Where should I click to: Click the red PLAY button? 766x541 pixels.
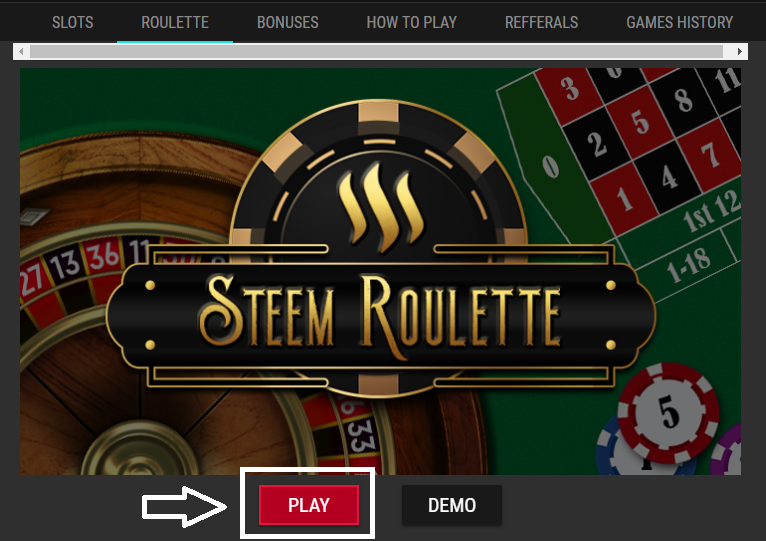pos(309,505)
